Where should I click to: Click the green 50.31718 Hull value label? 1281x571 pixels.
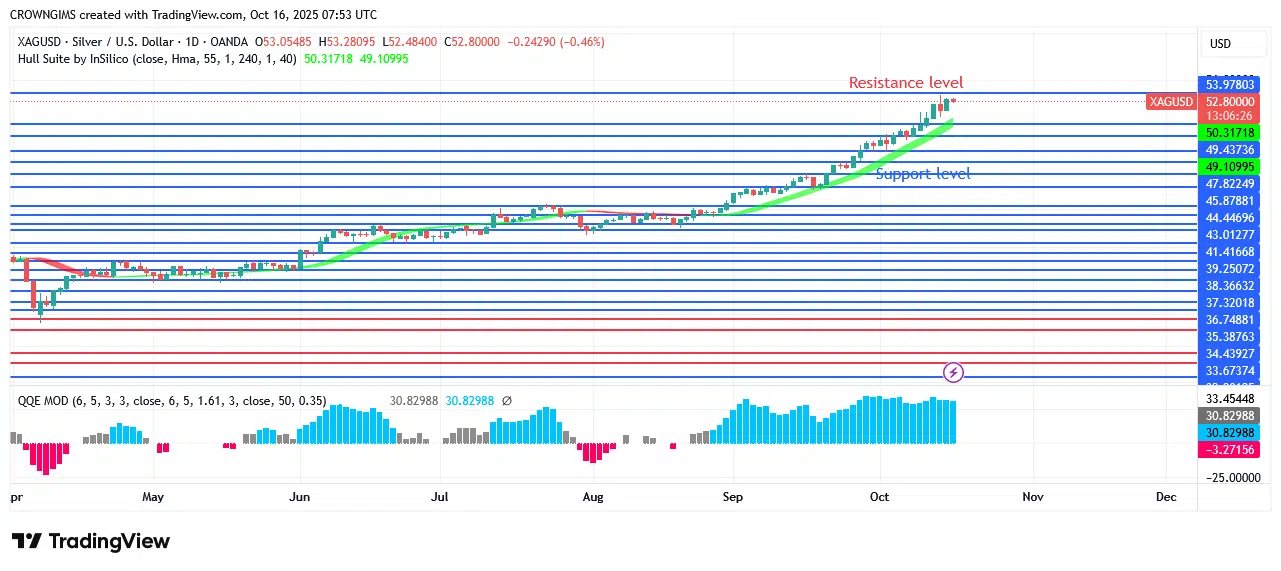click(x=1229, y=133)
